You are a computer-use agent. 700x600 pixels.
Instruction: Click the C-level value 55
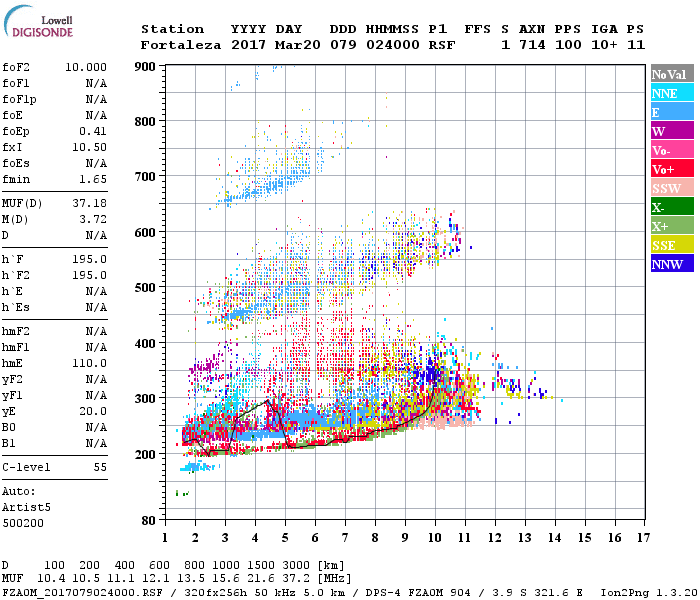tap(100, 467)
